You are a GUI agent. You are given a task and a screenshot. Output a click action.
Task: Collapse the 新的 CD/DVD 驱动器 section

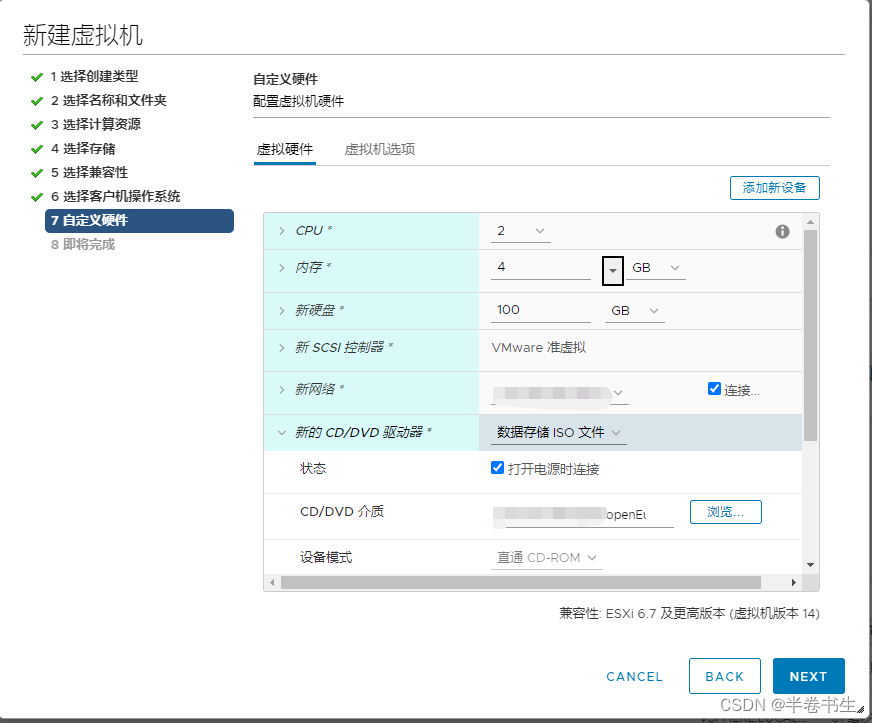click(281, 432)
